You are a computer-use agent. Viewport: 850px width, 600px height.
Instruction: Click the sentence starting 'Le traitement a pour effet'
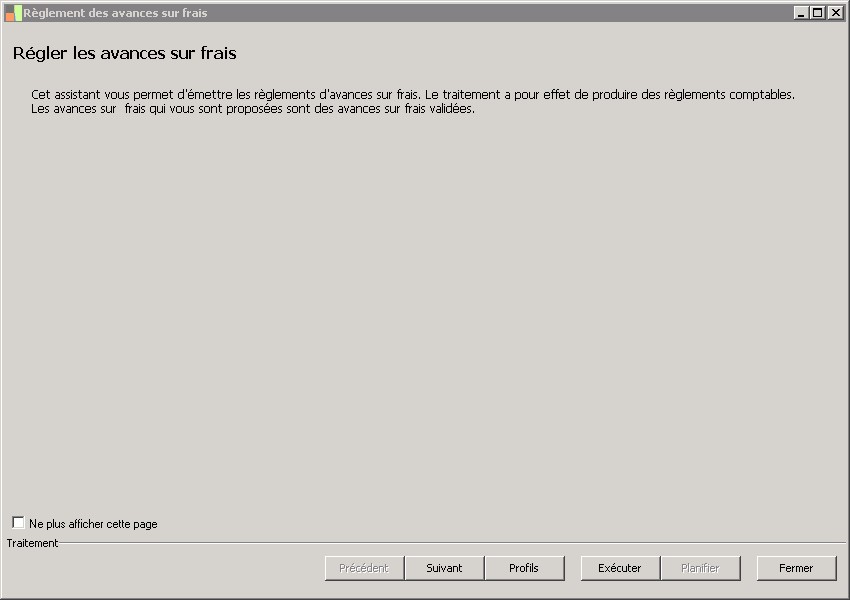click(610, 95)
